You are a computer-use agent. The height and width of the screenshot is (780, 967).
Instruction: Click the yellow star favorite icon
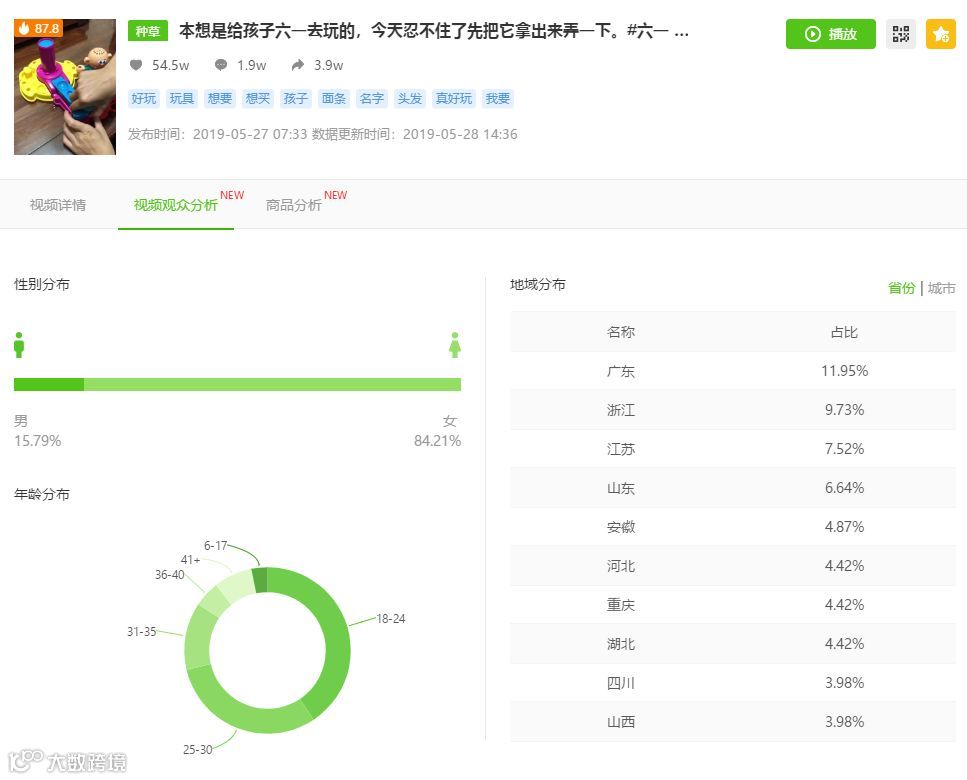pyautogui.click(x=940, y=34)
